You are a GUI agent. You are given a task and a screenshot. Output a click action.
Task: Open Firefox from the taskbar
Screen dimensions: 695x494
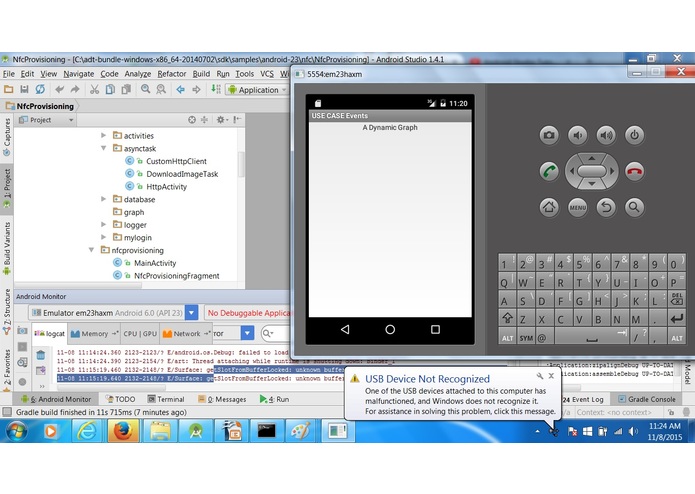(123, 431)
